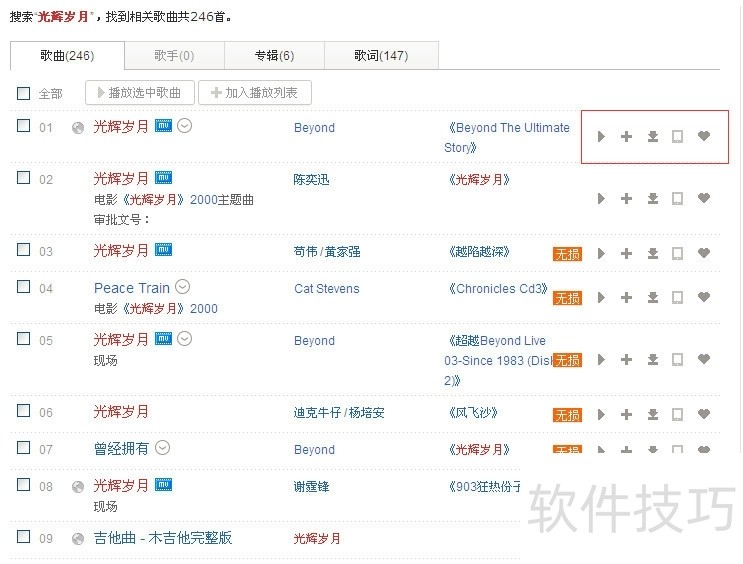Screen dimensions: 743x564
Task: Play the row 05 live Beyond track
Action: [x=601, y=360]
